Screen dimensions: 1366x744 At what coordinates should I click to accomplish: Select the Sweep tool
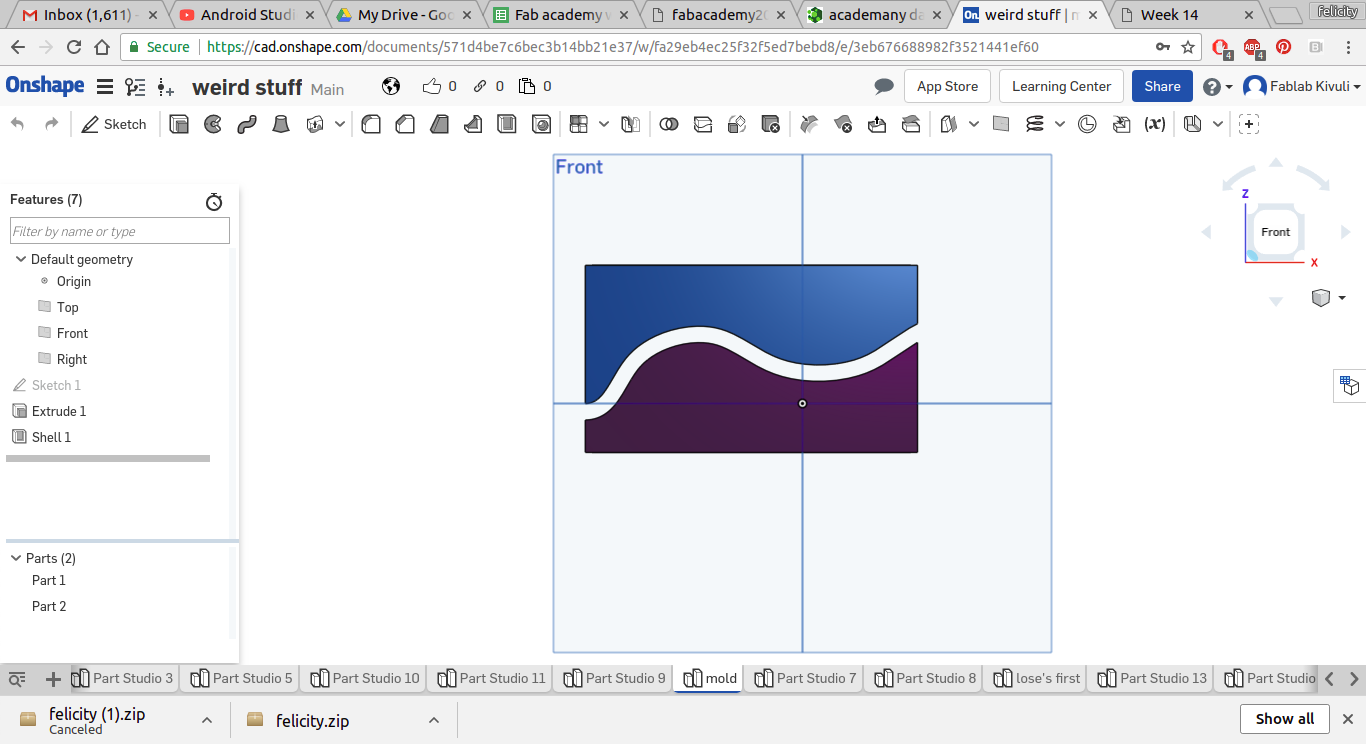click(247, 124)
